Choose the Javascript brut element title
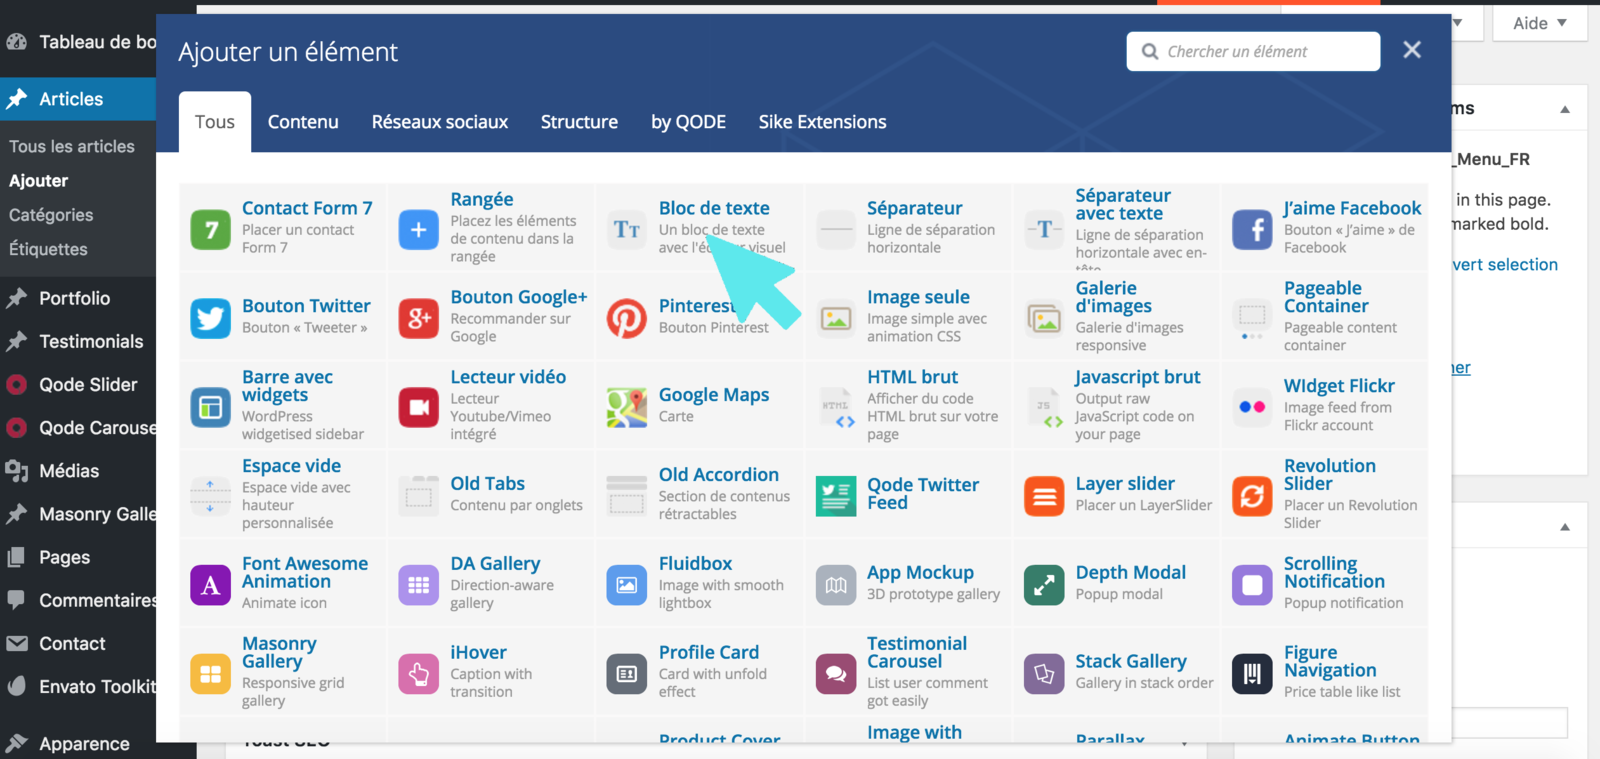 [x=1138, y=377]
